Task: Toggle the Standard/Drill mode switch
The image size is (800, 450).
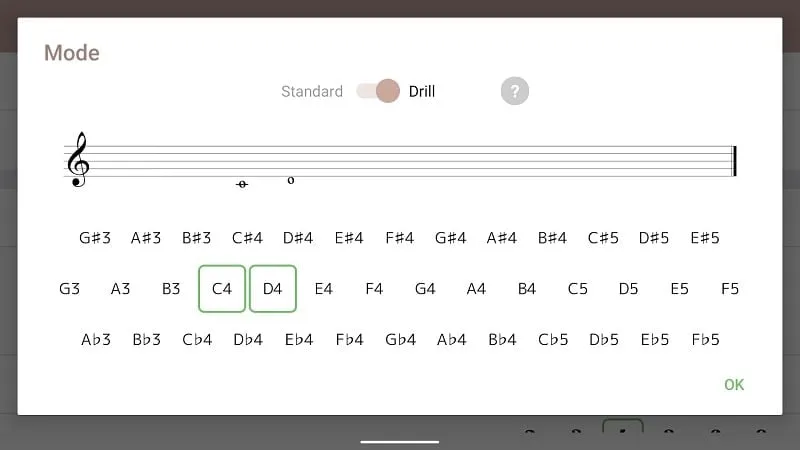Action: pos(378,91)
